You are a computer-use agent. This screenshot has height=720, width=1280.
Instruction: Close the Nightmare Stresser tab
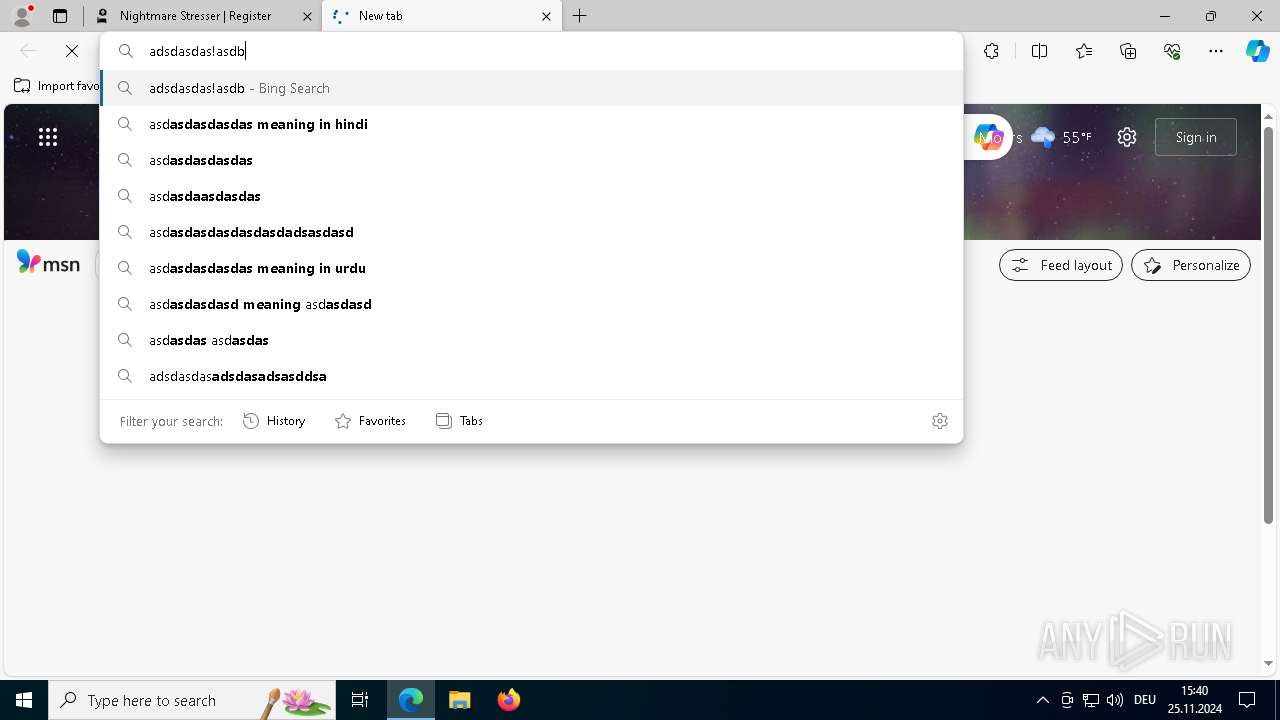307,16
